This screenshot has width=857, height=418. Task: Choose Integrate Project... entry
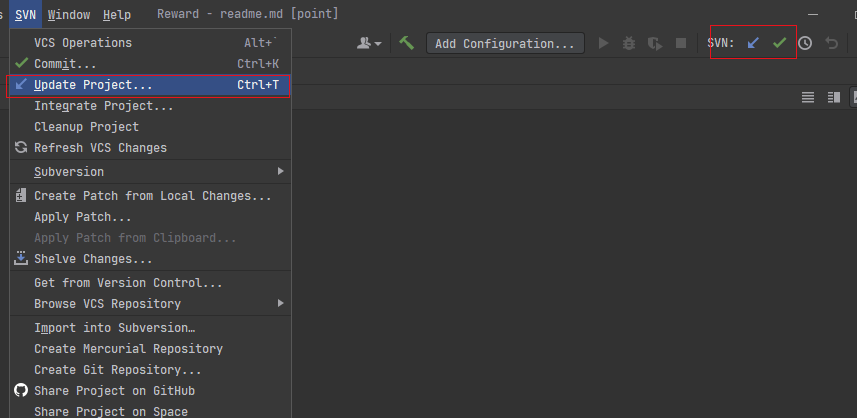pos(150,106)
